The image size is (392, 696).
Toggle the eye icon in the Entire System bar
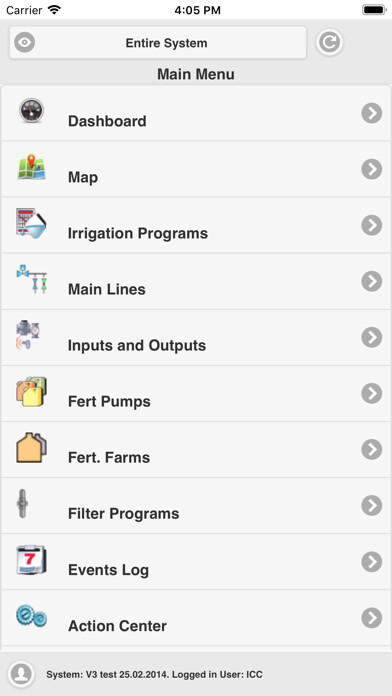24,43
